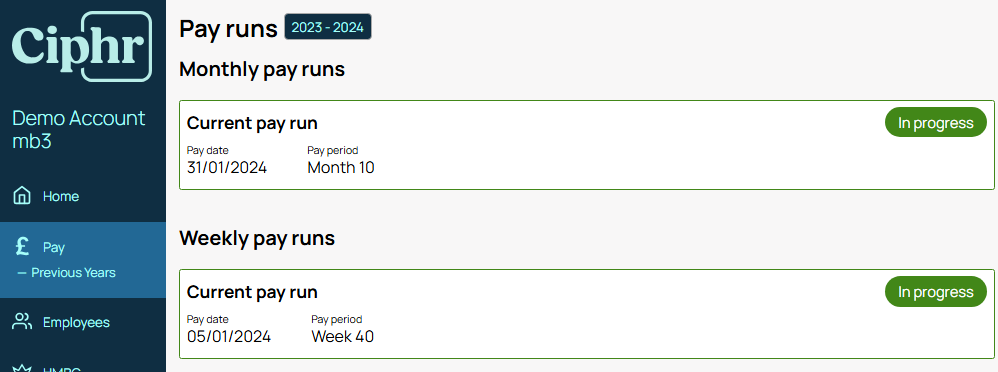Click the 05/01/2024 pay date
This screenshot has width=998, height=372.
point(228,336)
